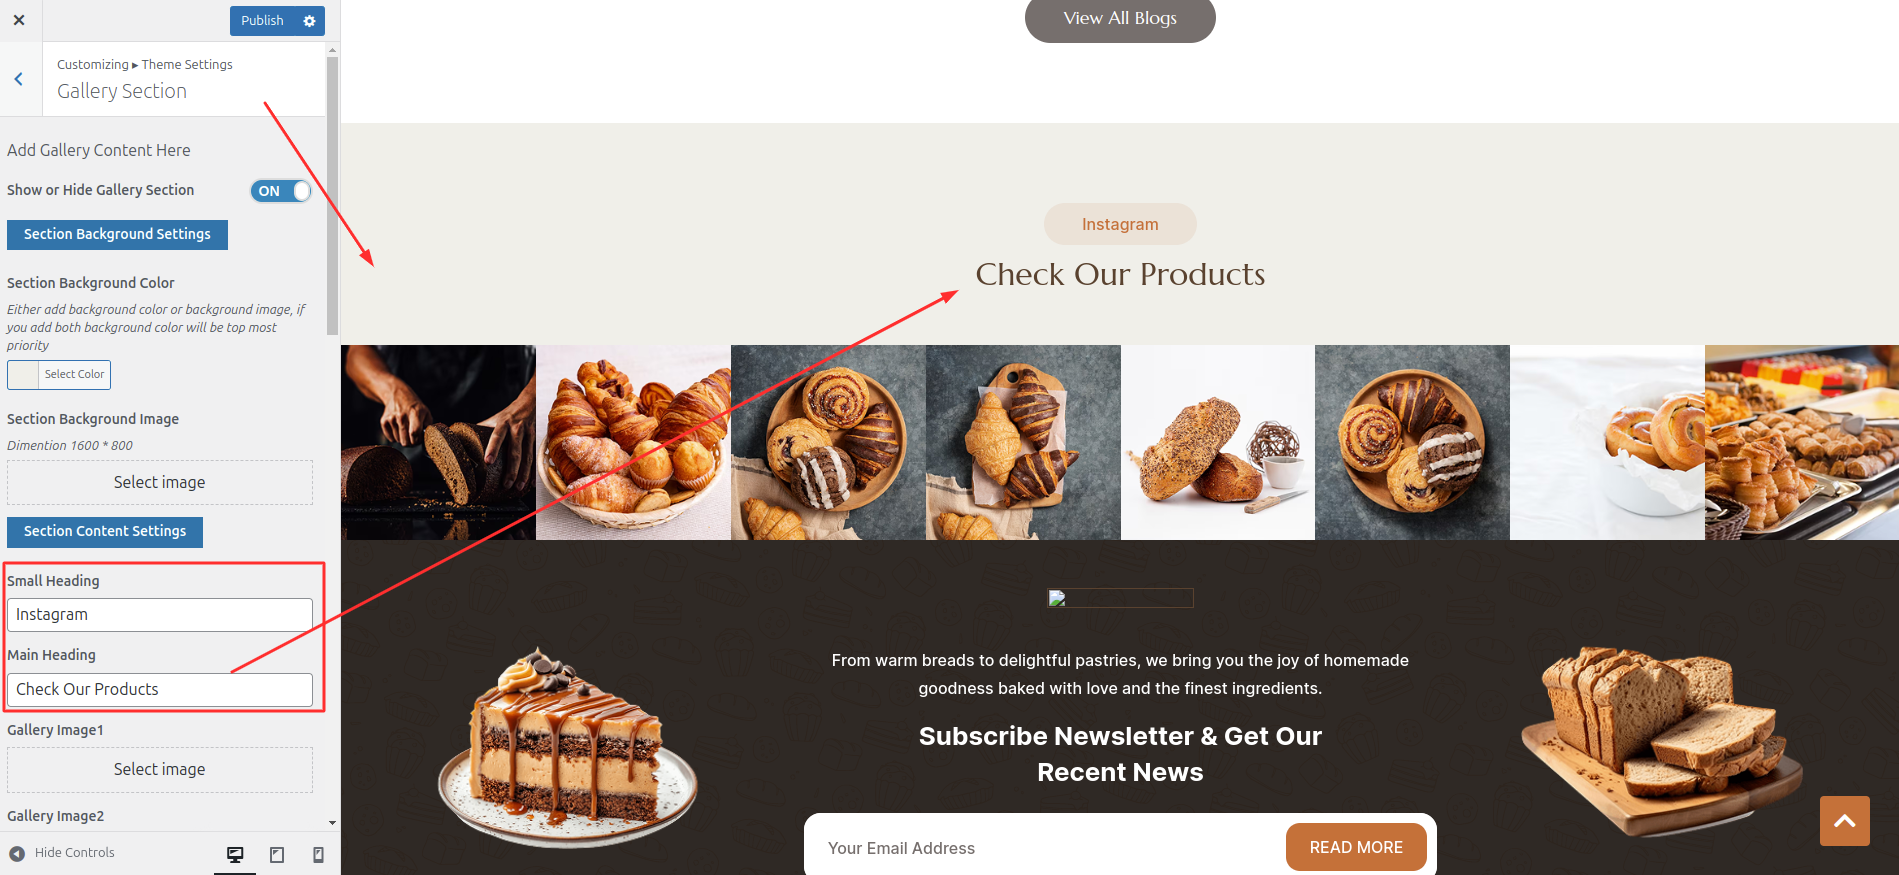This screenshot has height=875, width=1899.
Task: Select image for Gallery Image1
Action: (x=160, y=769)
